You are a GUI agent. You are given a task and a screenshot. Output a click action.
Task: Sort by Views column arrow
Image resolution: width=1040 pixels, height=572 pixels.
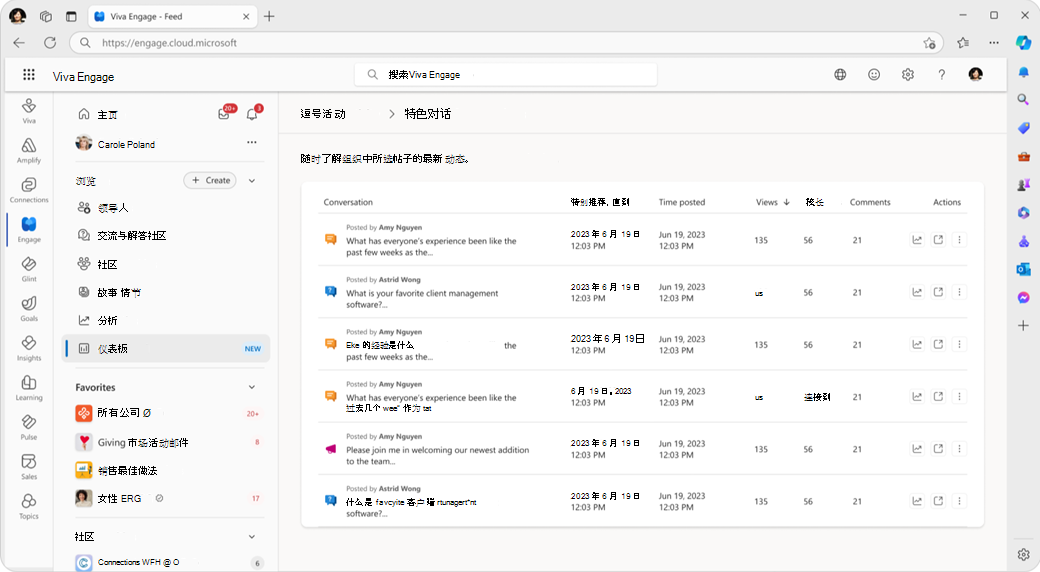(x=787, y=202)
